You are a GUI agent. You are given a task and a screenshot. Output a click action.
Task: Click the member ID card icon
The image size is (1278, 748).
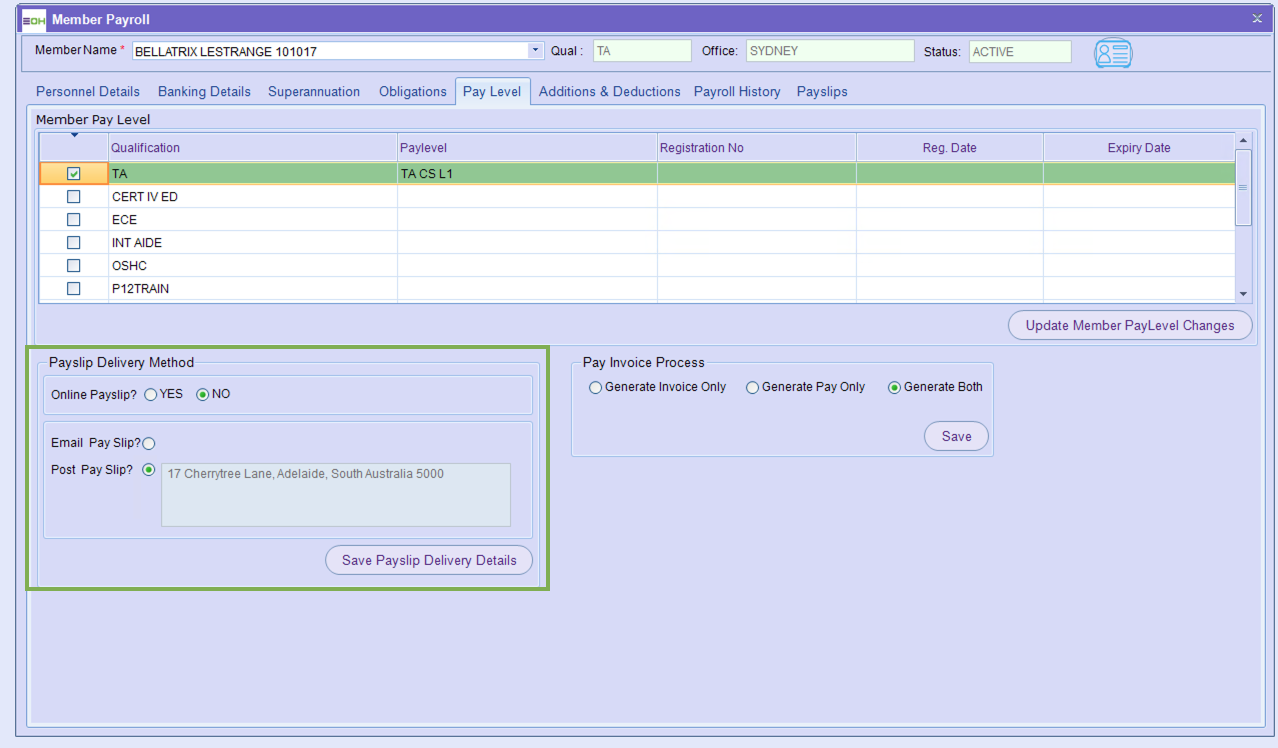click(1112, 53)
